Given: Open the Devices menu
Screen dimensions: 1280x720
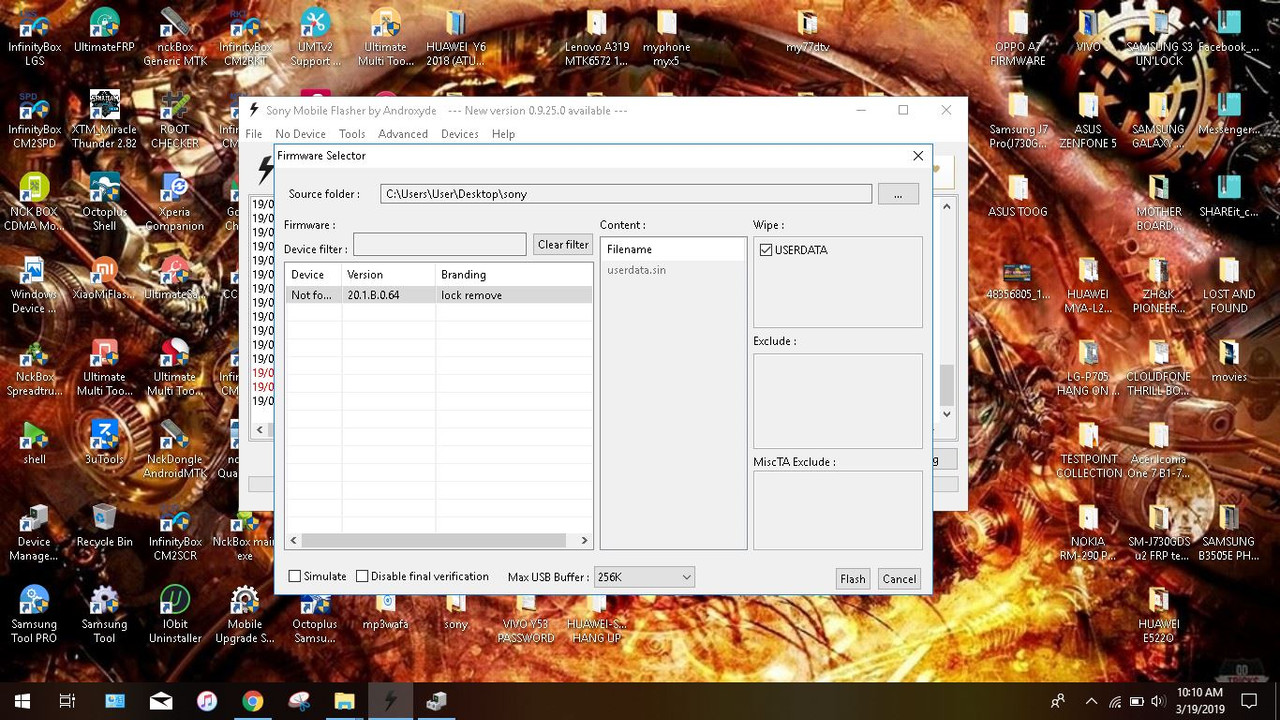Looking at the screenshot, I should tap(460, 134).
